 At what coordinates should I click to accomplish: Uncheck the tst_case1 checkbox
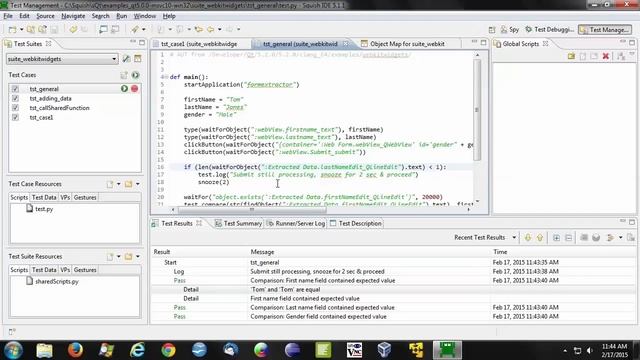pyautogui.click(x=15, y=118)
